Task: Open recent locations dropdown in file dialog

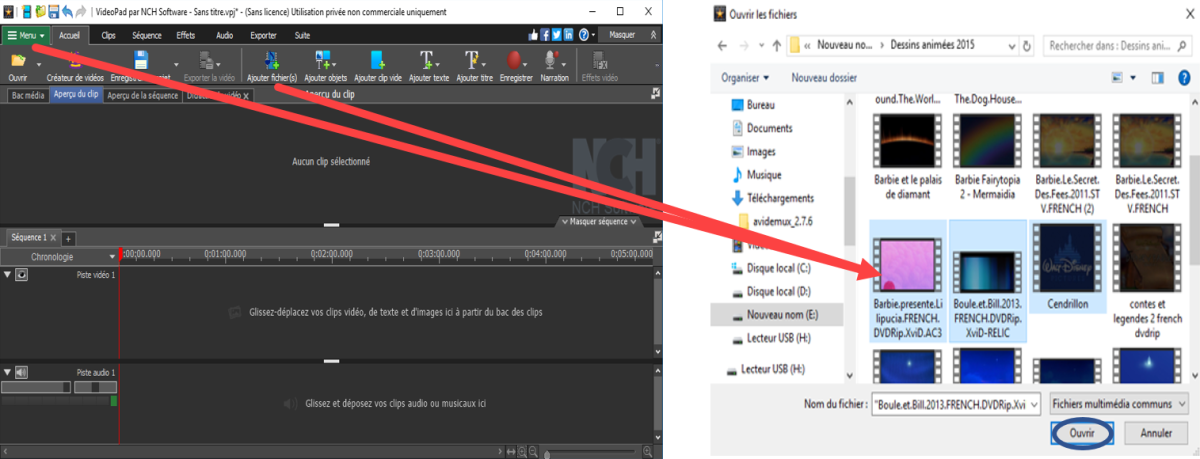Action: tap(763, 46)
